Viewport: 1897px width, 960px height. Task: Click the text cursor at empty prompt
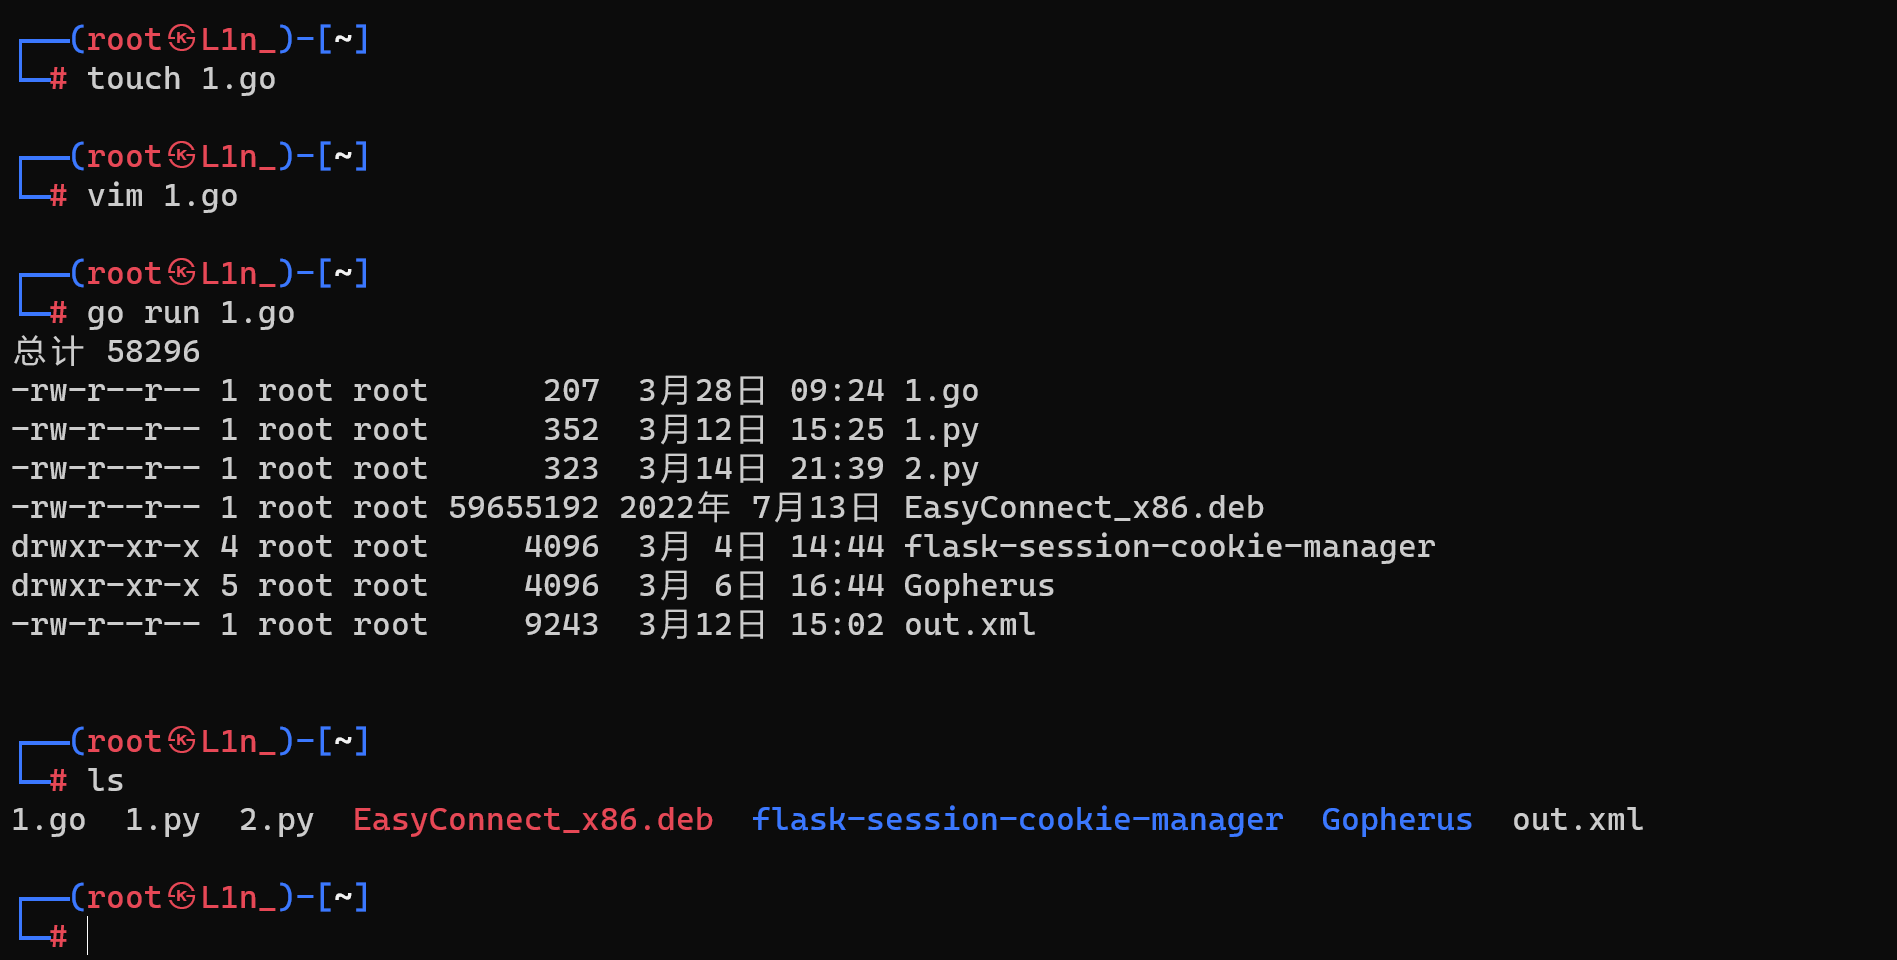pyautogui.click(x=88, y=937)
